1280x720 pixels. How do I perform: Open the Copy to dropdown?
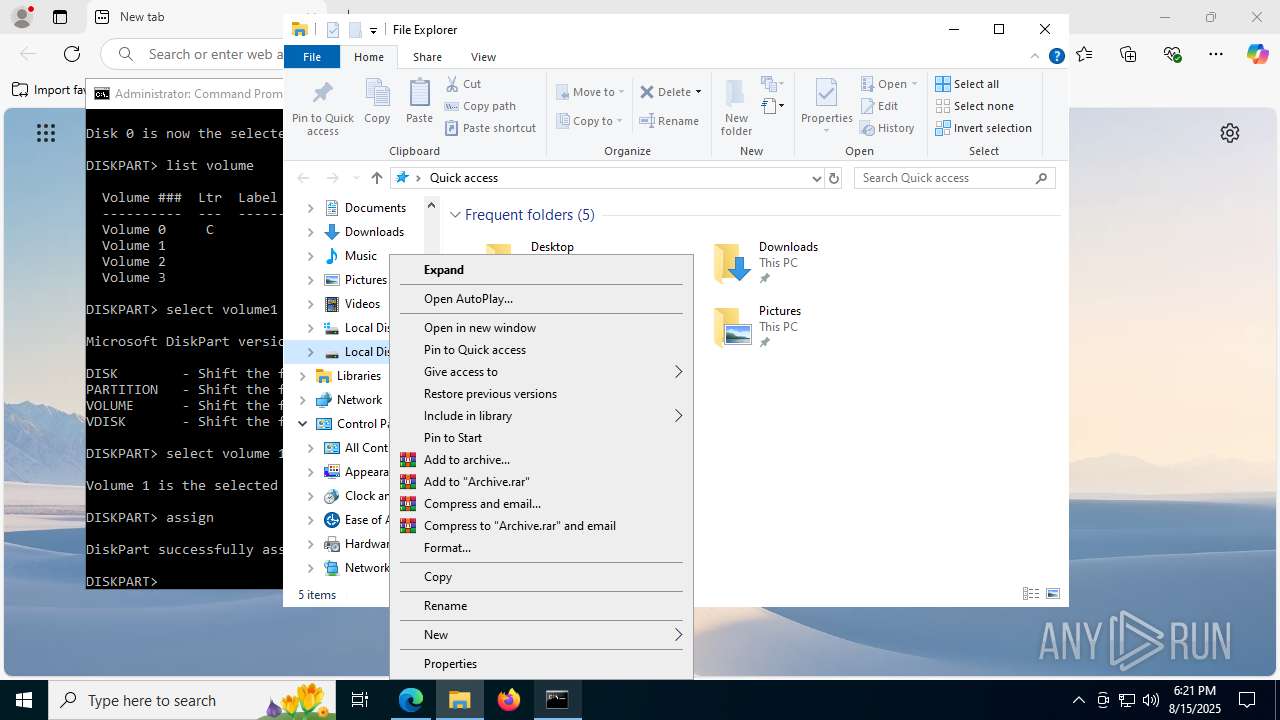point(590,121)
